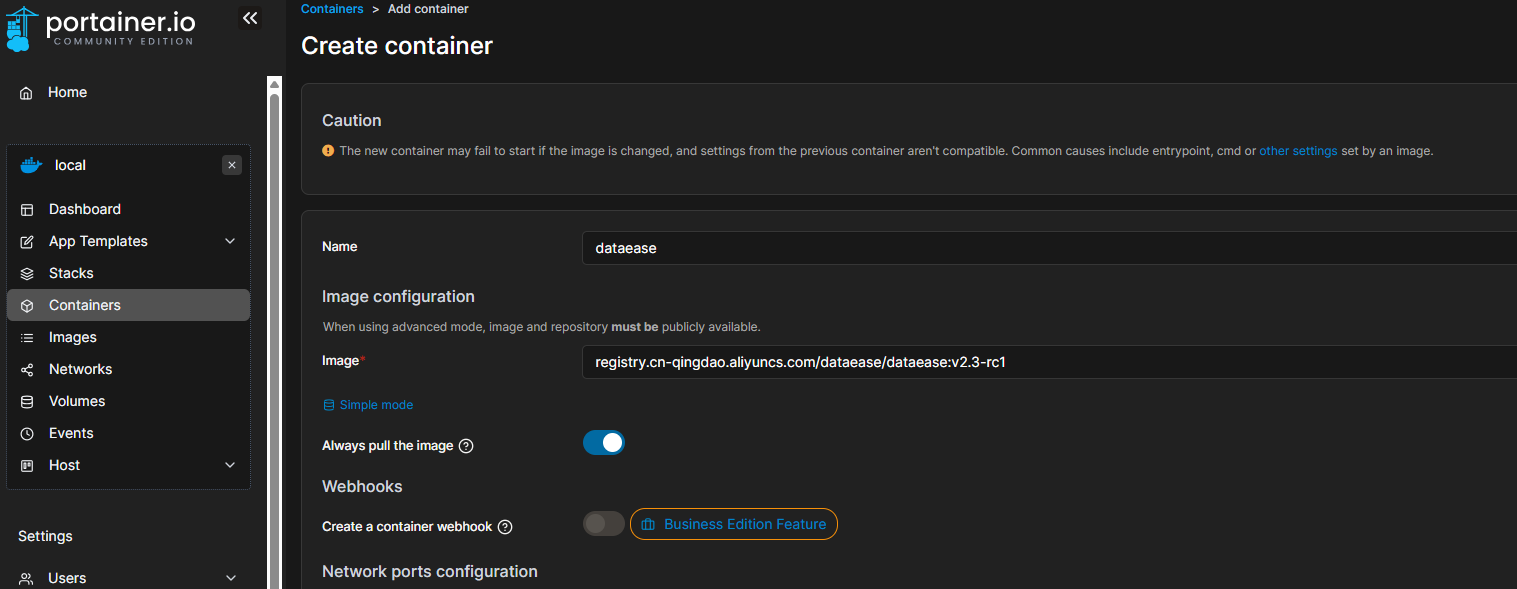Expand the Host submenu chevron
This screenshot has width=1517, height=589.
point(230,465)
